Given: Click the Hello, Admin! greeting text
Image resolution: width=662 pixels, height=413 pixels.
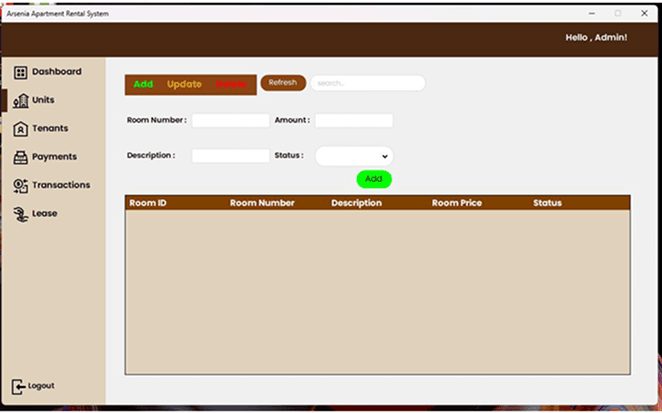Looking at the screenshot, I should pyautogui.click(x=596, y=38).
